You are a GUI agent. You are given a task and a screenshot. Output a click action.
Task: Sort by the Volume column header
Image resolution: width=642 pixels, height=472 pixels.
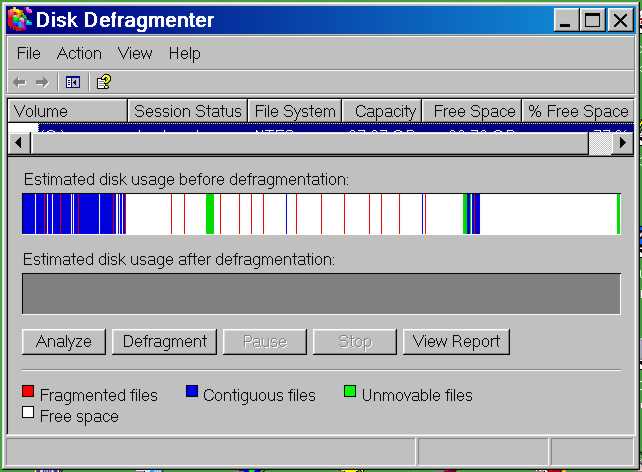67,111
